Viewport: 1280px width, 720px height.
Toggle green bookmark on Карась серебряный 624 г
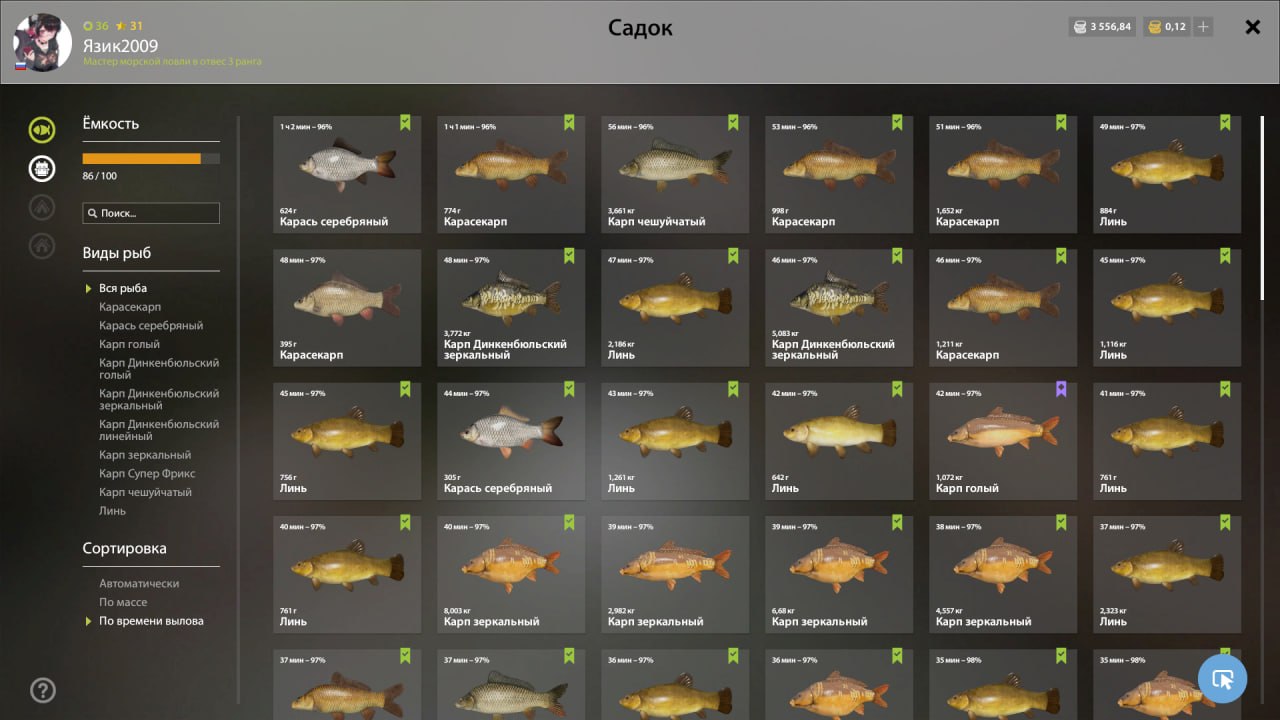coord(405,123)
